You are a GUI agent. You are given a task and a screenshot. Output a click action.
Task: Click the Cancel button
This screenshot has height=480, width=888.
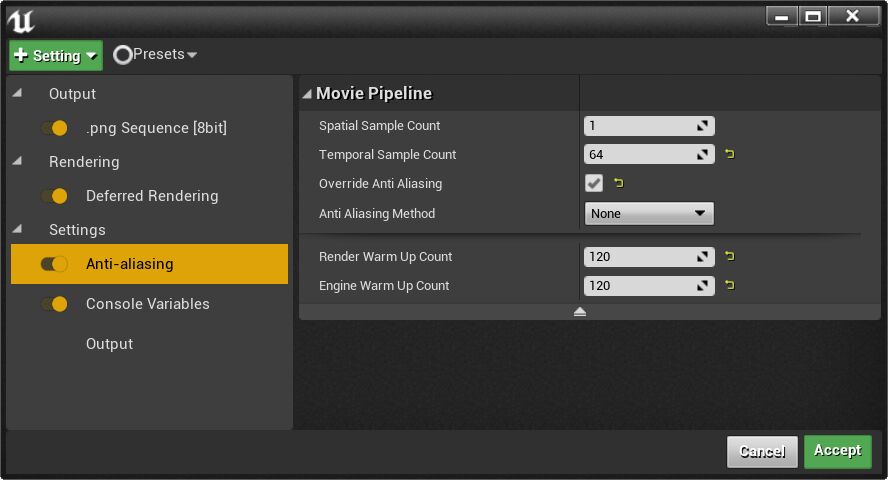coord(762,451)
